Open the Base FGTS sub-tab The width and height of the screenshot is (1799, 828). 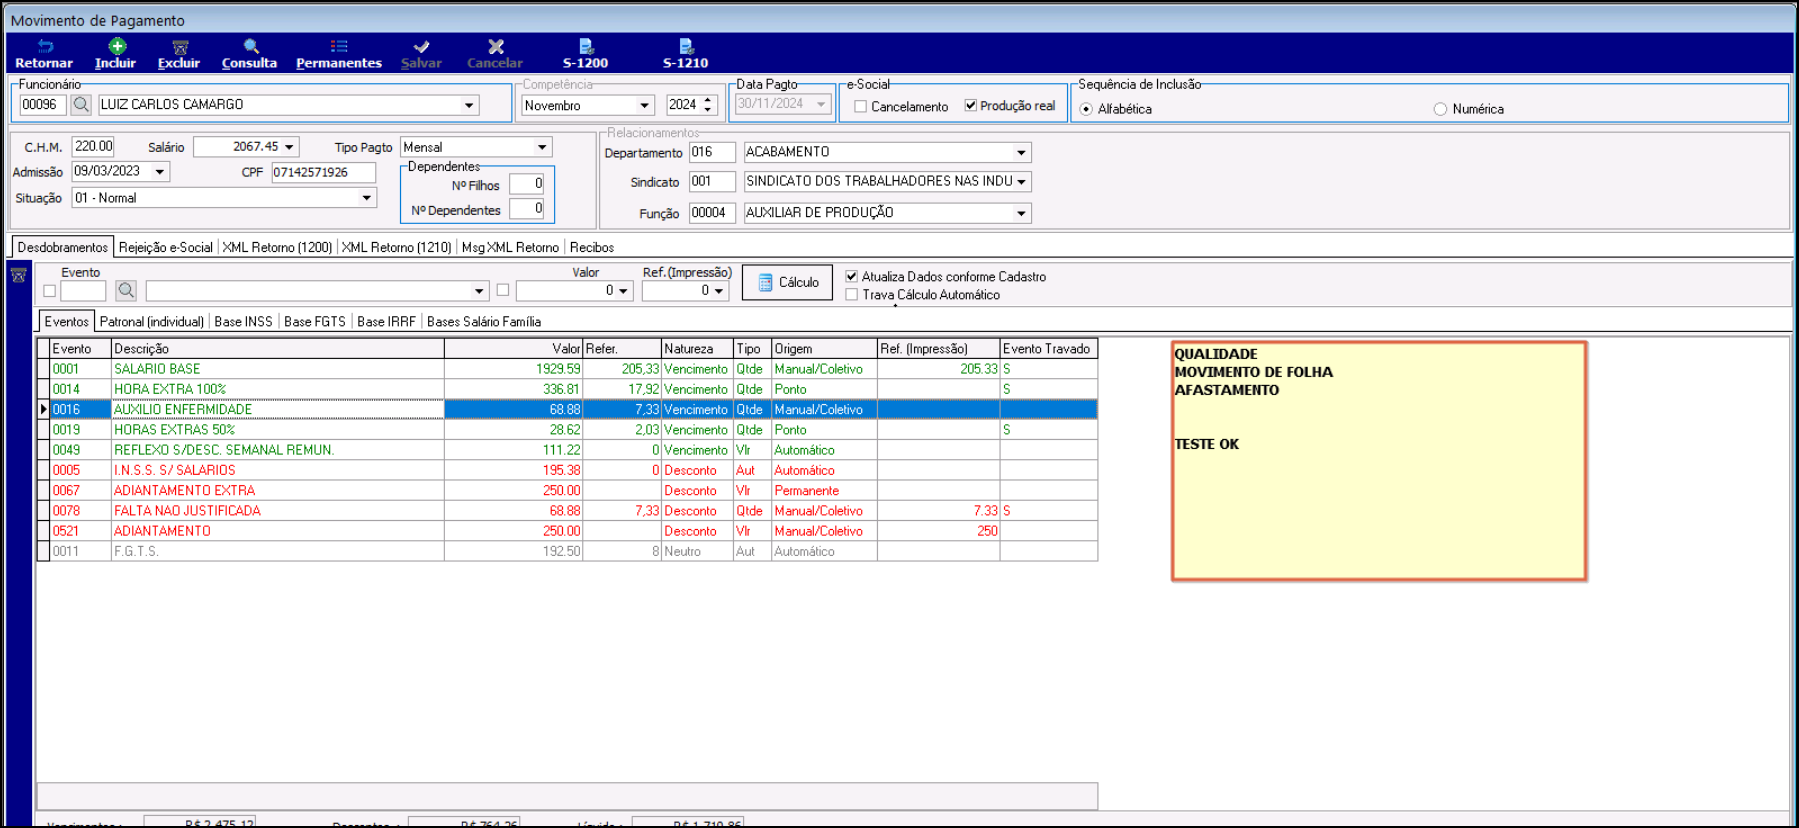coord(315,321)
